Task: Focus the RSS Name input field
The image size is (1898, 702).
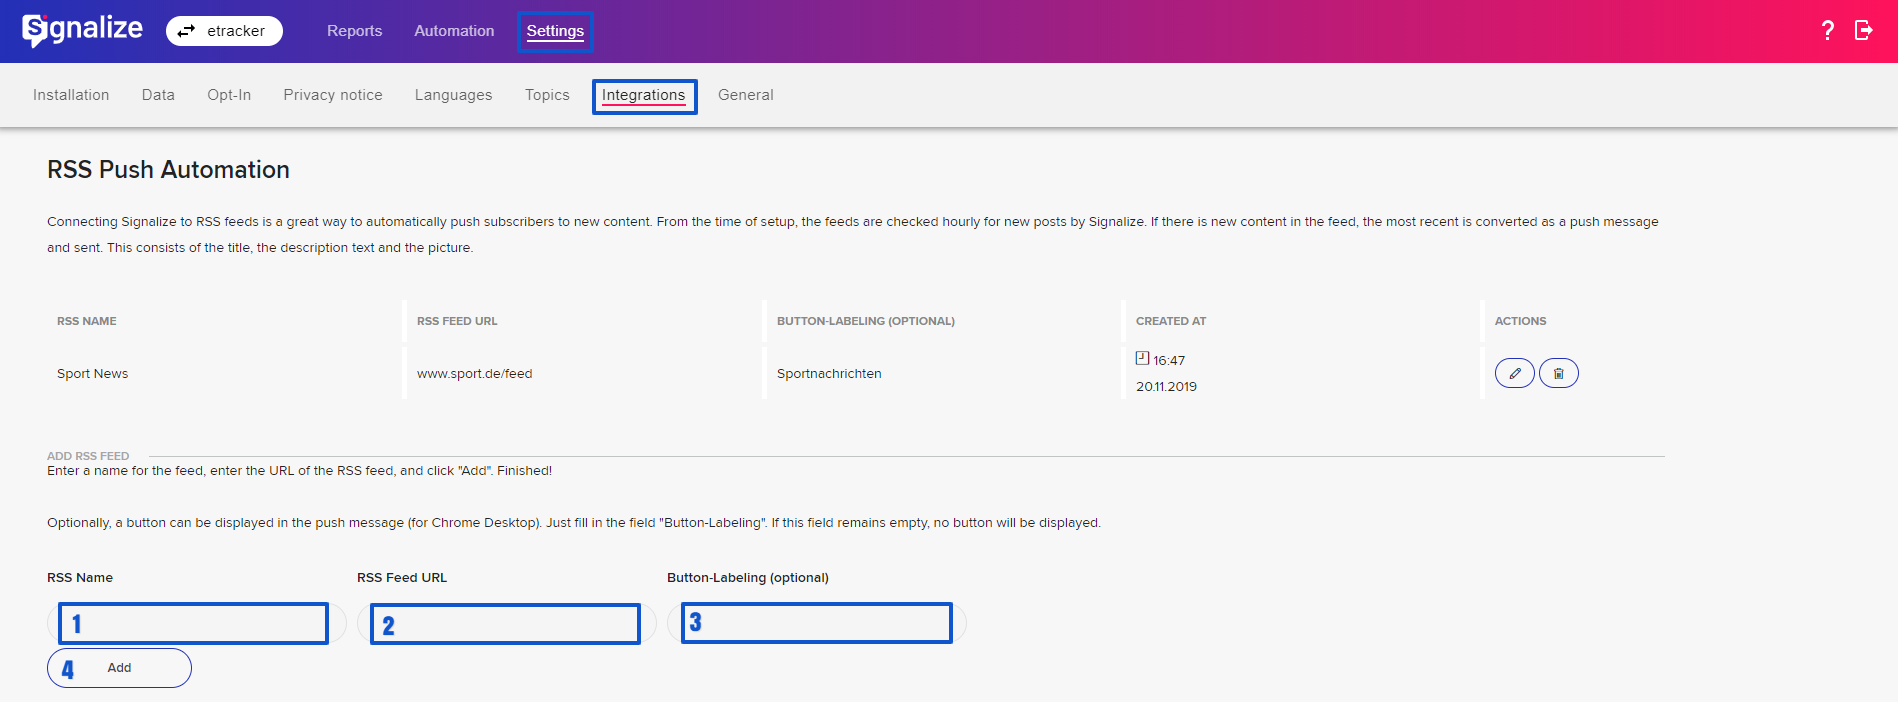Action: pyautogui.click(x=196, y=623)
